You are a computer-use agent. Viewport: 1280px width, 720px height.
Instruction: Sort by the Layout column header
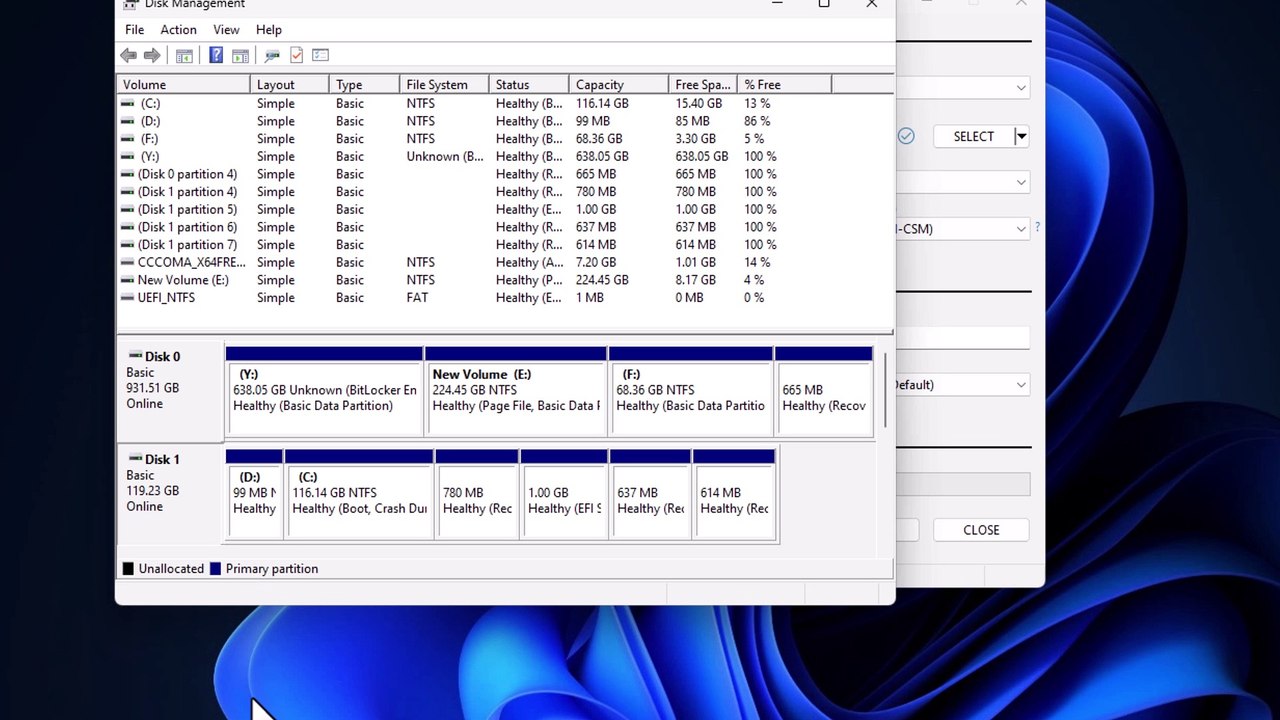point(290,85)
